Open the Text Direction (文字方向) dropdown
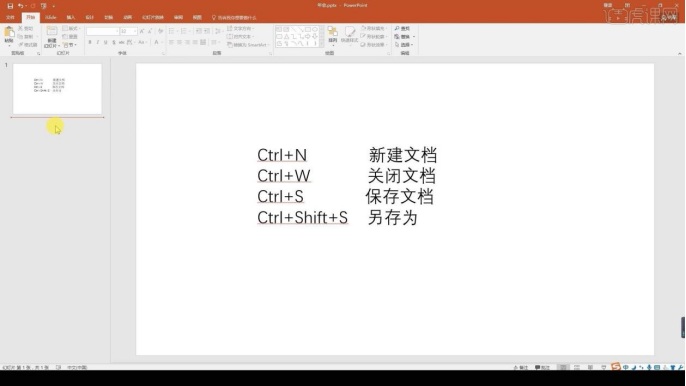This screenshot has height=386, width=686. [240, 28]
